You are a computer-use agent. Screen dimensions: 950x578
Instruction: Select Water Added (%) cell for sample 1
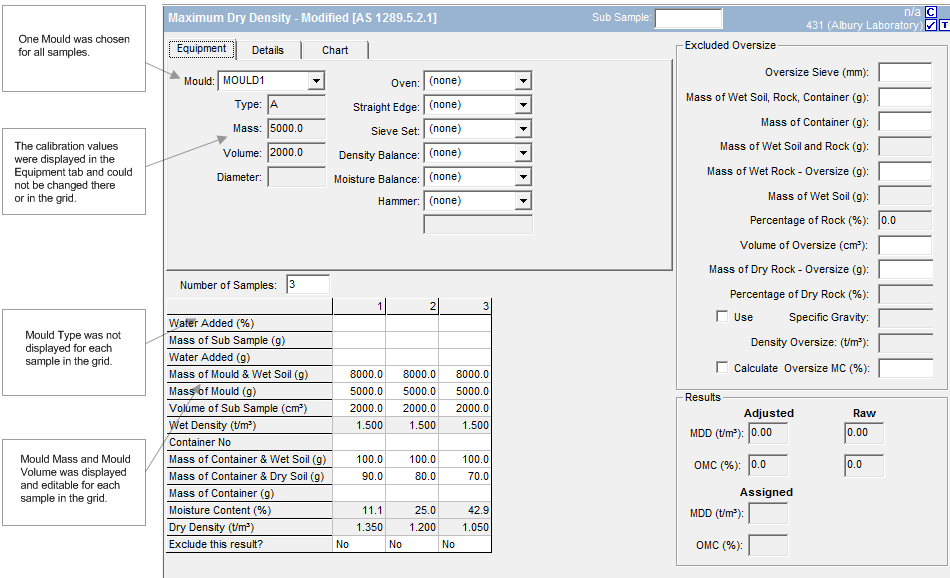(x=359, y=323)
